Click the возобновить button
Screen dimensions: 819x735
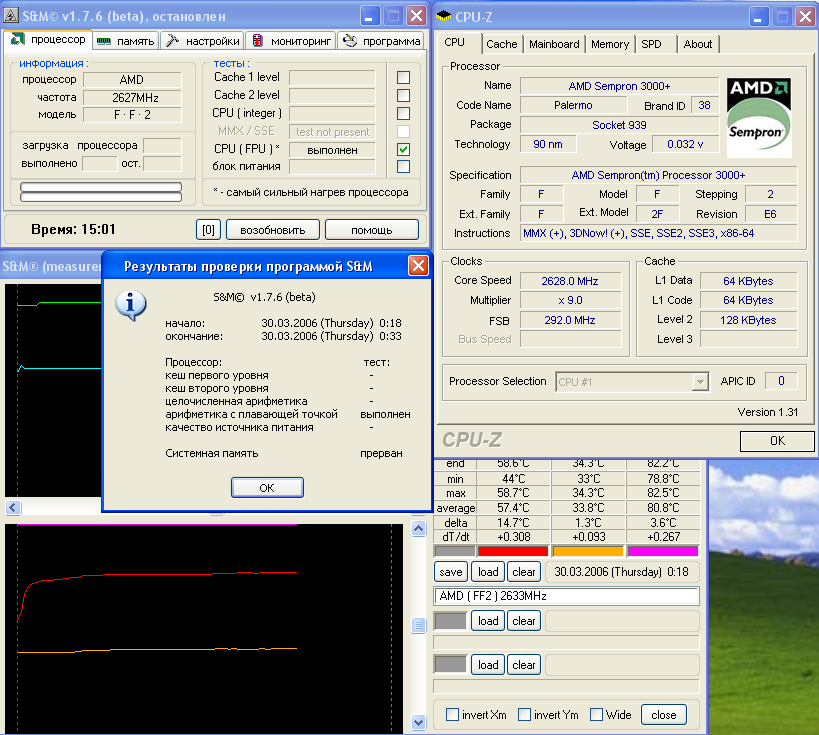tap(273, 230)
